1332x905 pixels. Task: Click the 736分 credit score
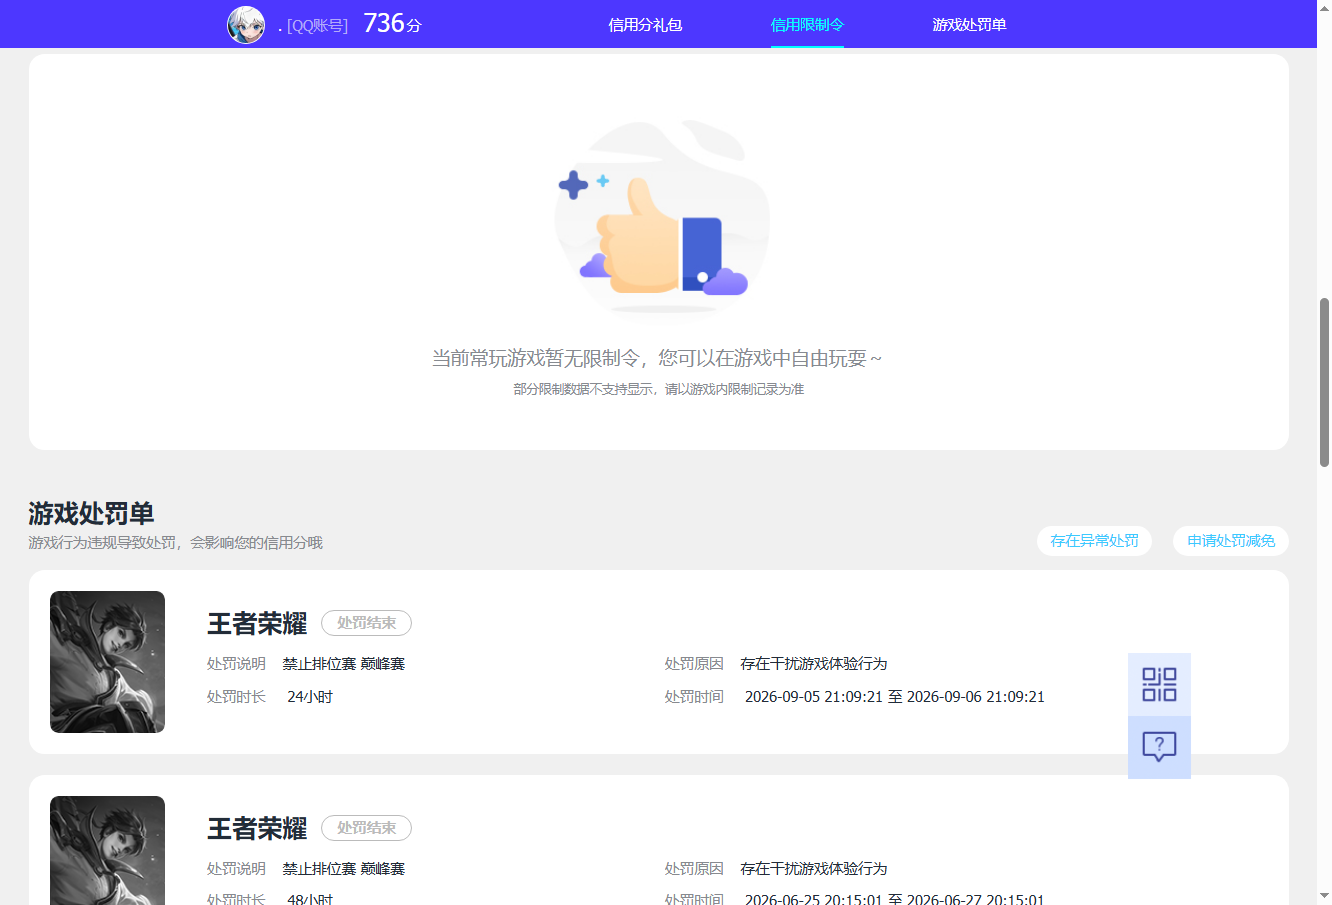pyautogui.click(x=392, y=23)
